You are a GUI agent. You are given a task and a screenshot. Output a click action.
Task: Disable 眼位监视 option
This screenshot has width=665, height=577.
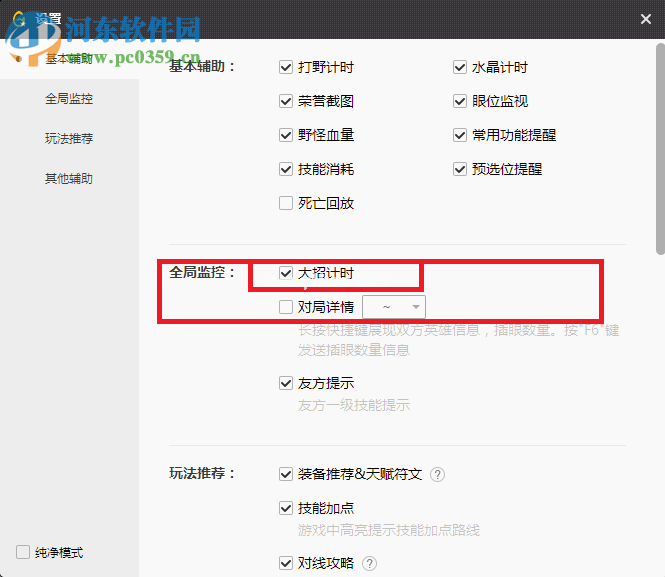coord(460,102)
